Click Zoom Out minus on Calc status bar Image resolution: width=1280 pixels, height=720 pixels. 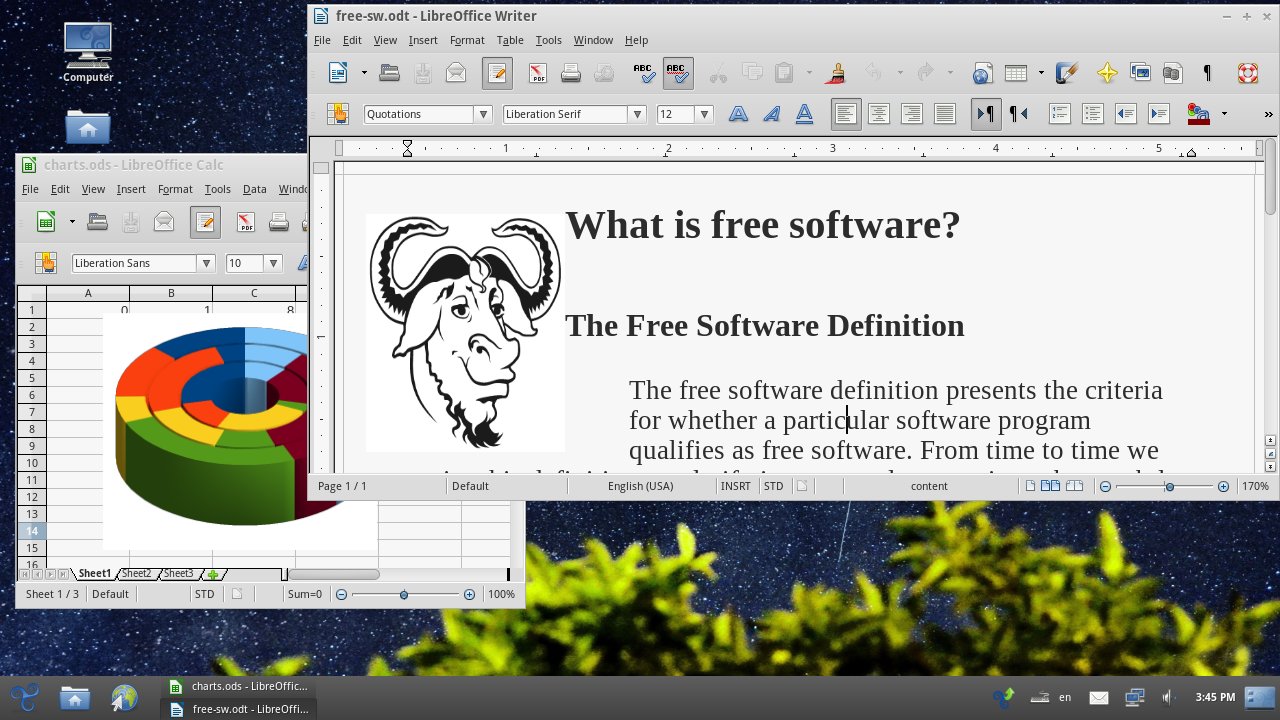click(341, 594)
